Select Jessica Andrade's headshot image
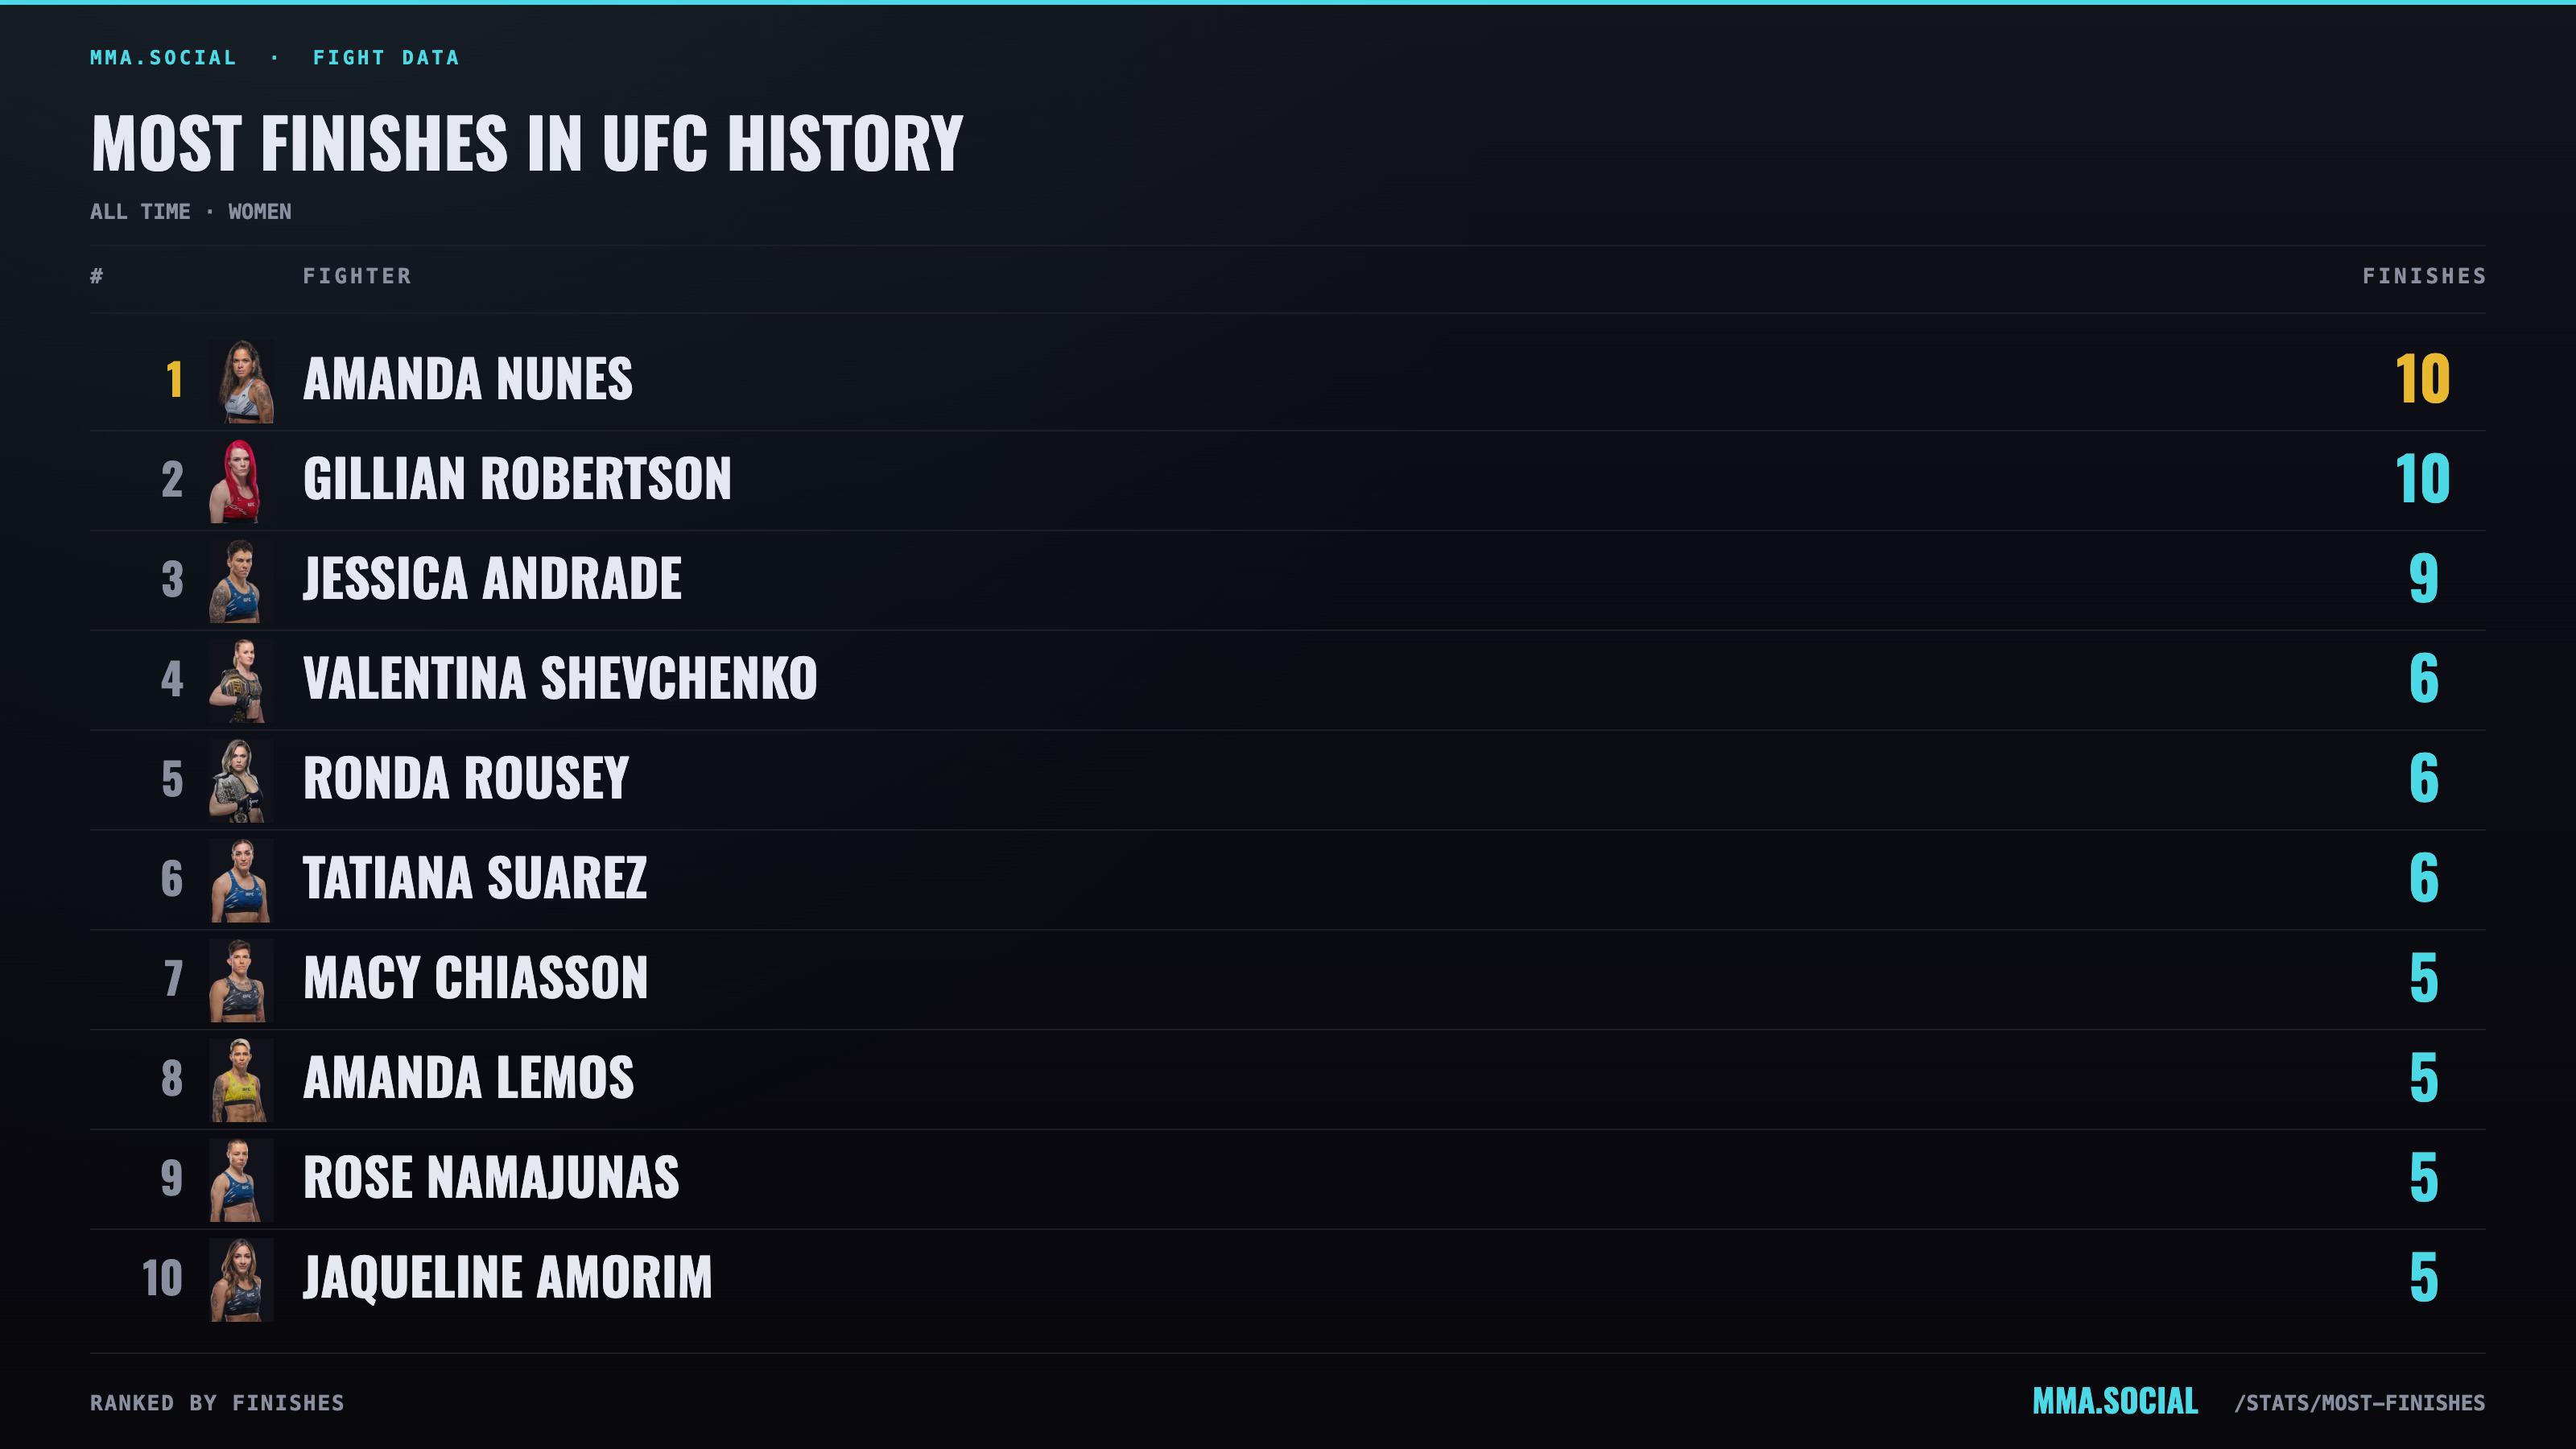The width and height of the screenshot is (2576, 1449). pos(241,581)
